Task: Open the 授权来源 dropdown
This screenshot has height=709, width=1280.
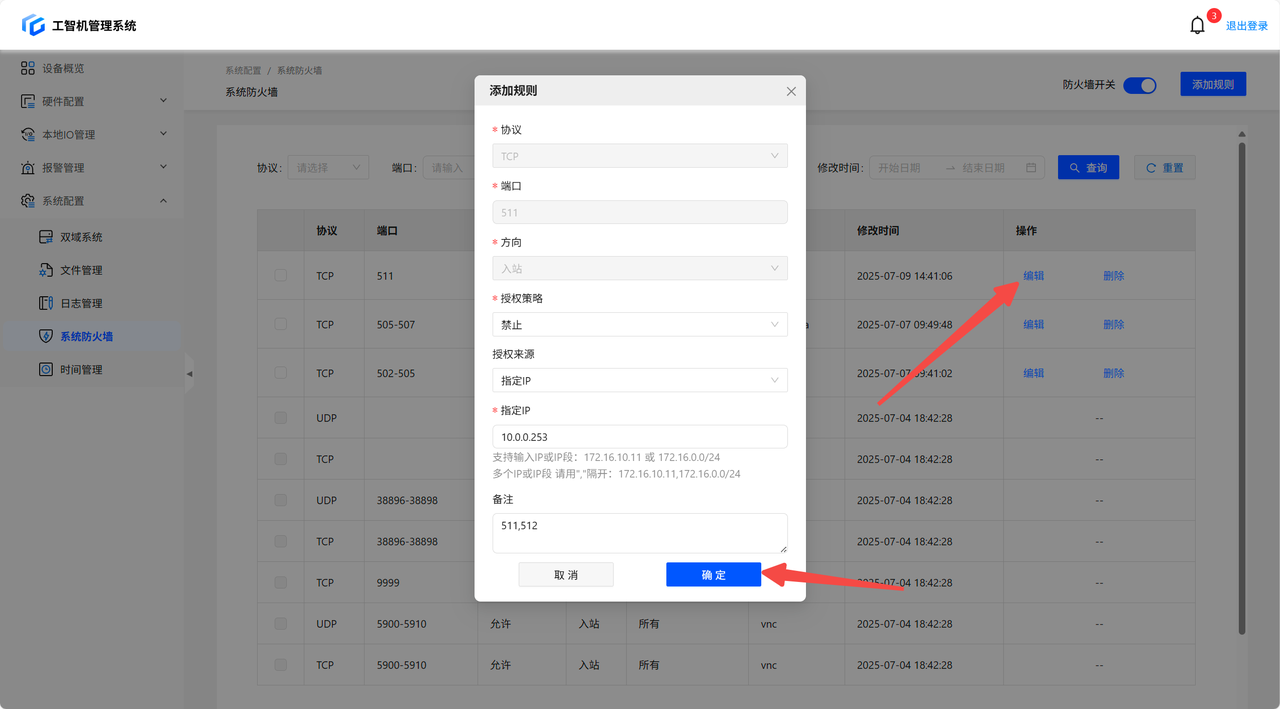Action: tap(639, 380)
